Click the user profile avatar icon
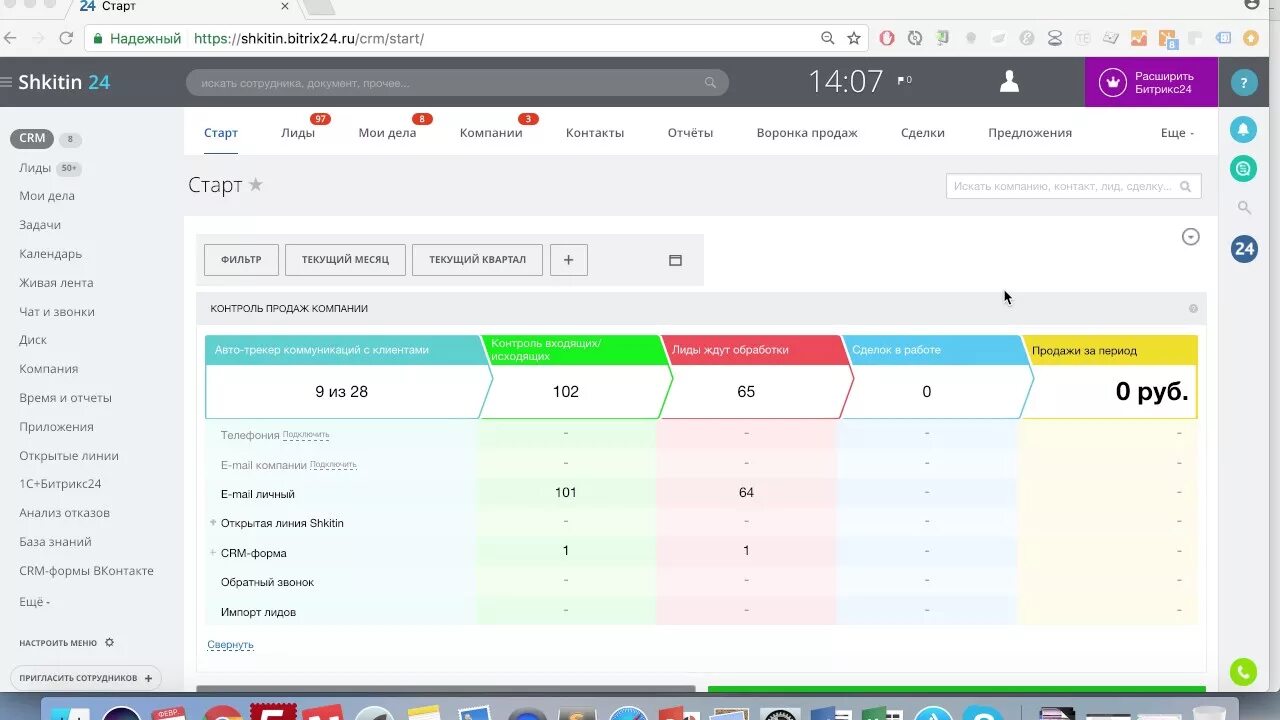1280x720 pixels. pyautogui.click(x=1009, y=82)
